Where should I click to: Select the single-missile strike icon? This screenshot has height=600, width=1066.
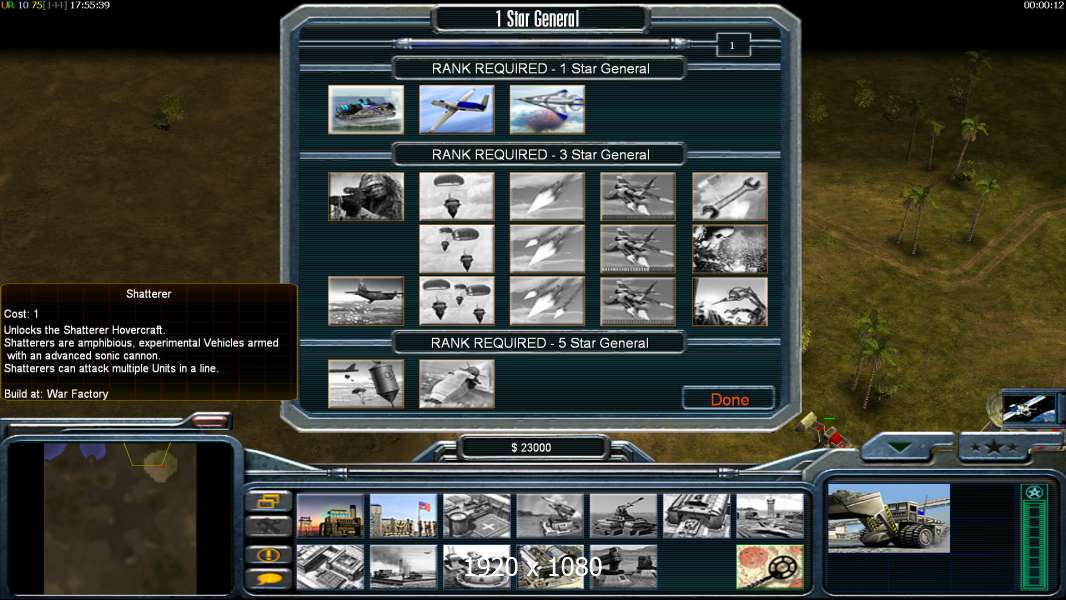click(547, 196)
